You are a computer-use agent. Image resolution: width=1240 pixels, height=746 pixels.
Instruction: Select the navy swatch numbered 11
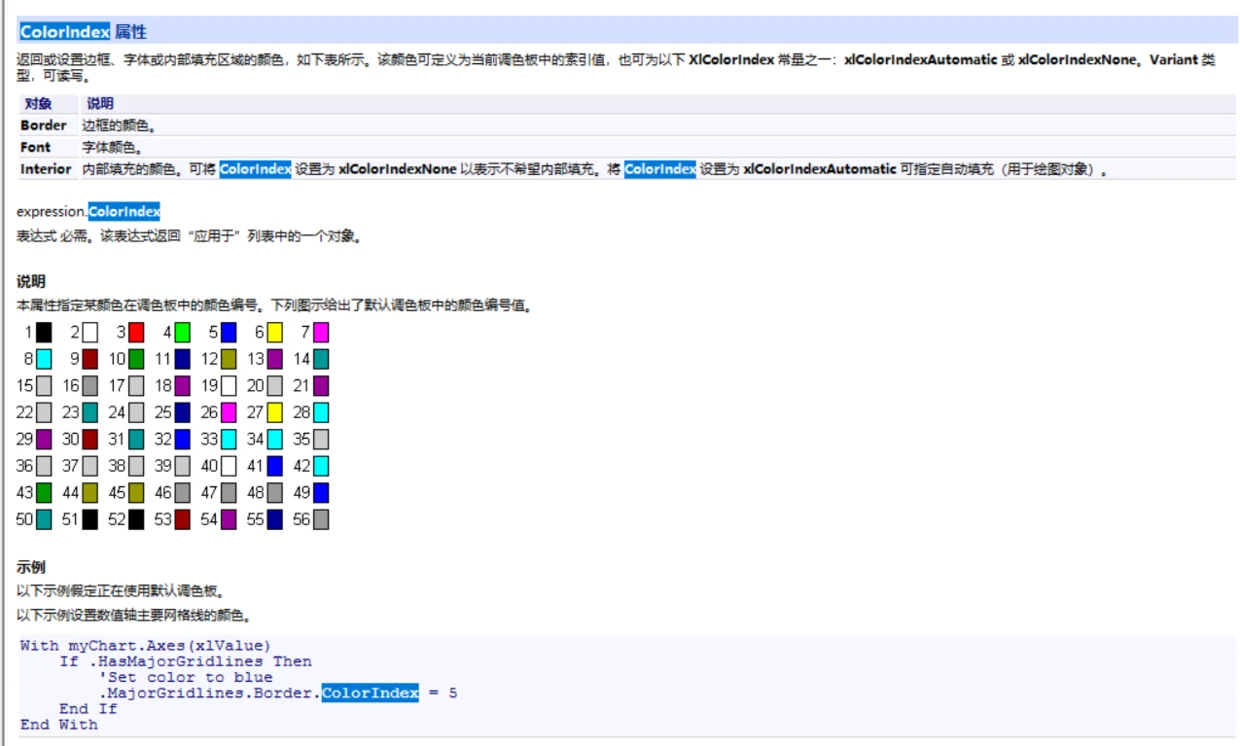(x=182, y=359)
